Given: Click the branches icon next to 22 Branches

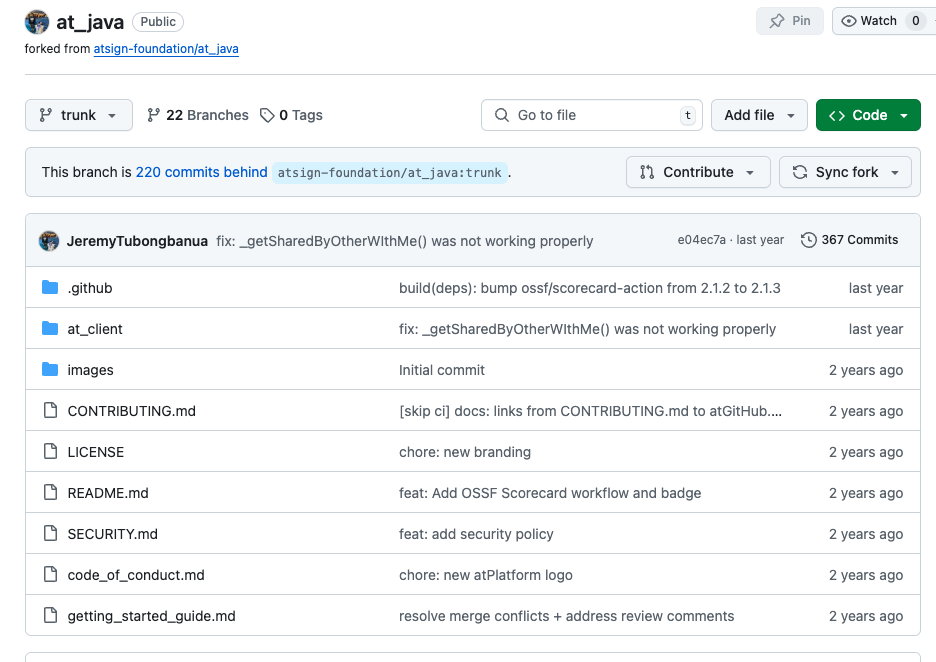Looking at the screenshot, I should click(153, 115).
